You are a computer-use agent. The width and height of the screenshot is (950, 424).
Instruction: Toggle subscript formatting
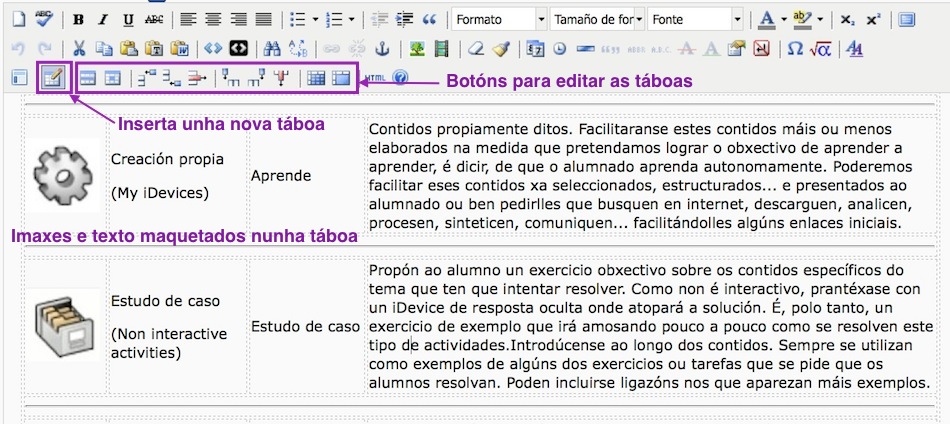[x=846, y=20]
